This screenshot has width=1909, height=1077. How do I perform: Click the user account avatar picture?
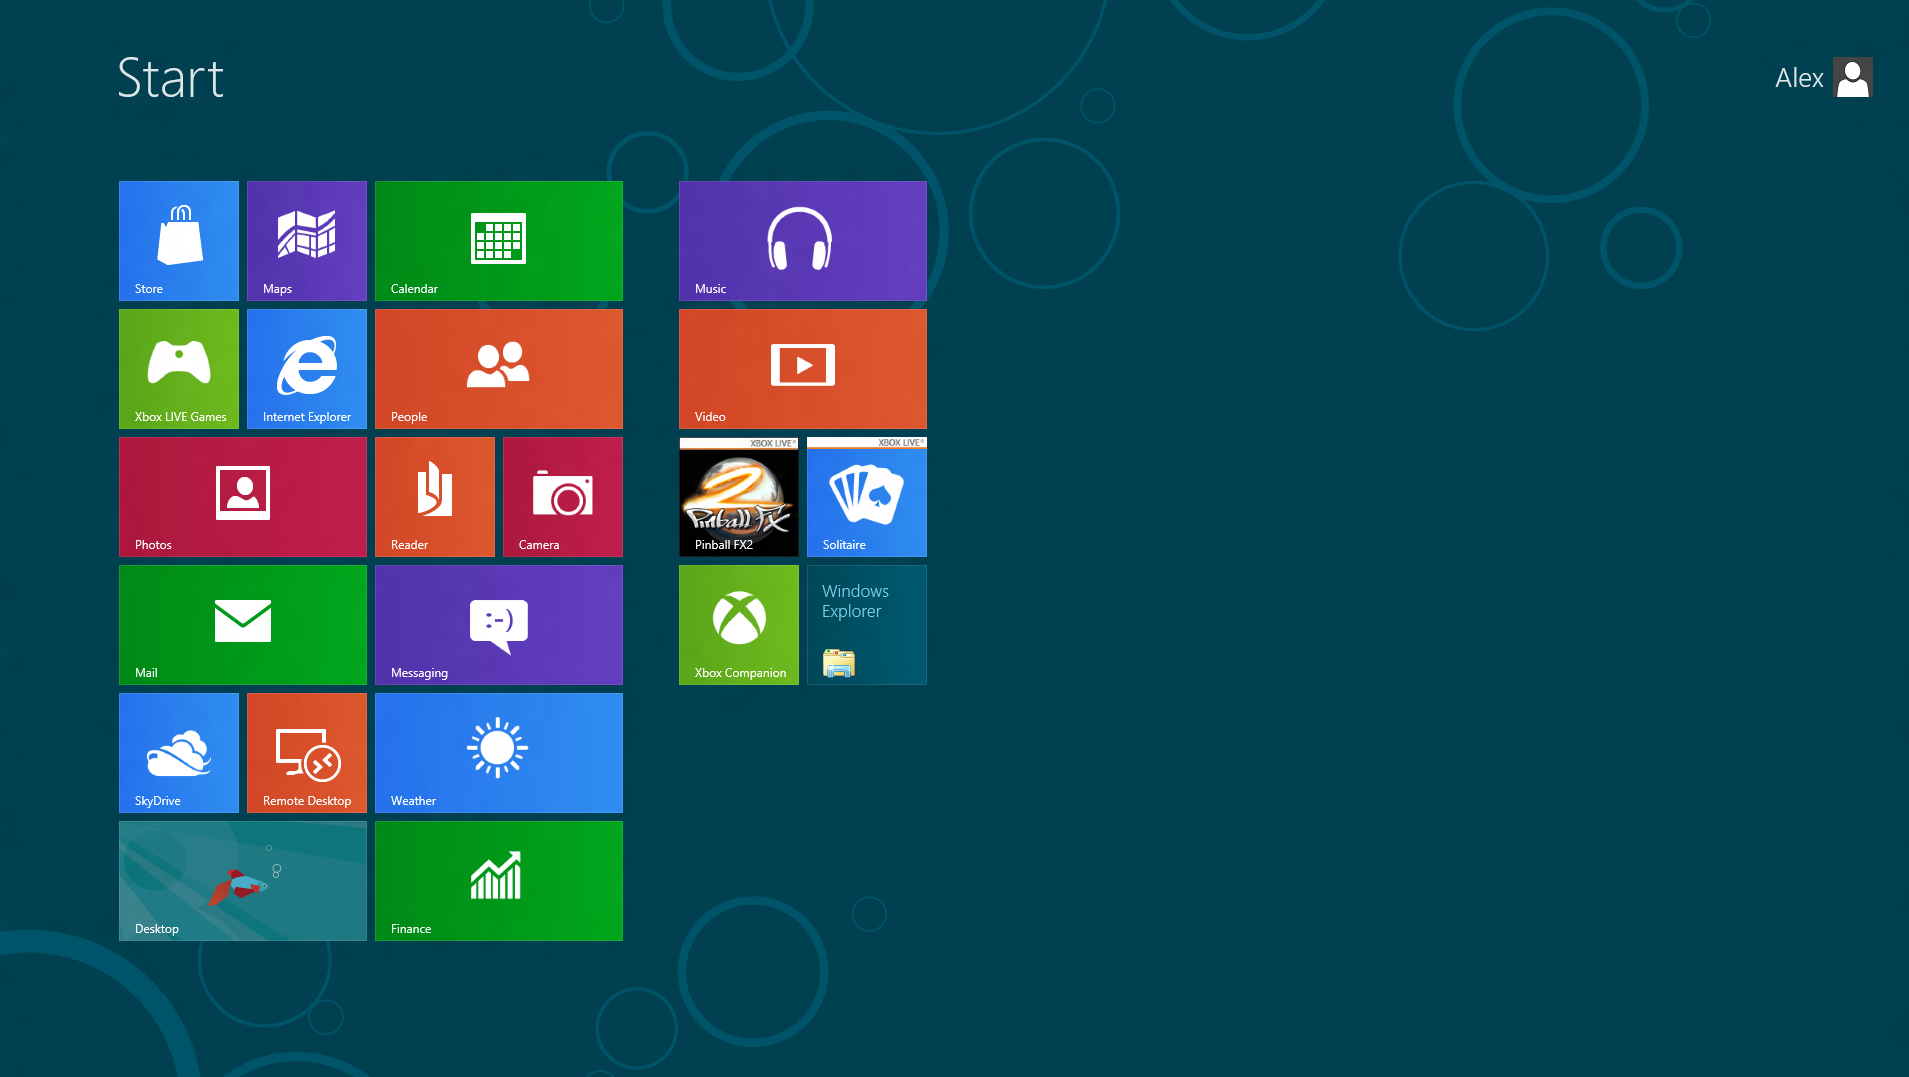coord(1853,78)
